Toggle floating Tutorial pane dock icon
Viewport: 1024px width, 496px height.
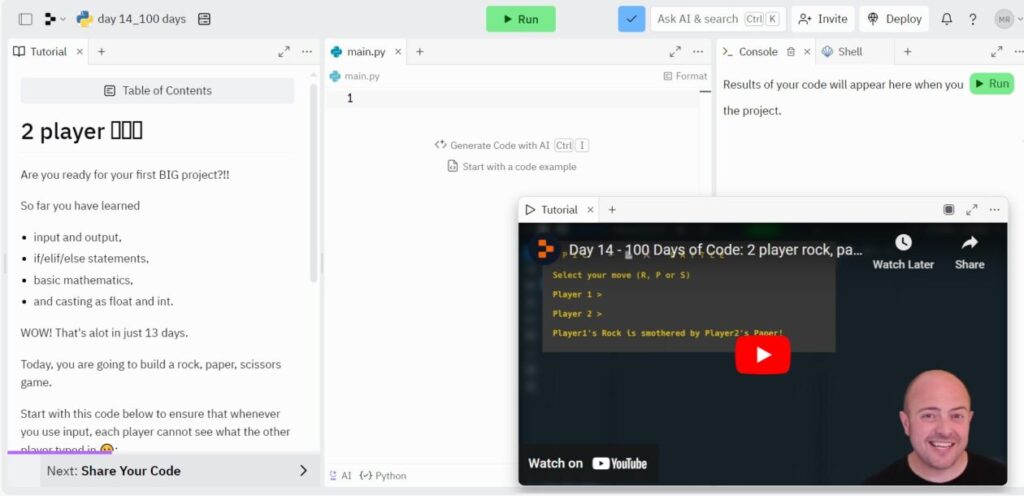(948, 210)
